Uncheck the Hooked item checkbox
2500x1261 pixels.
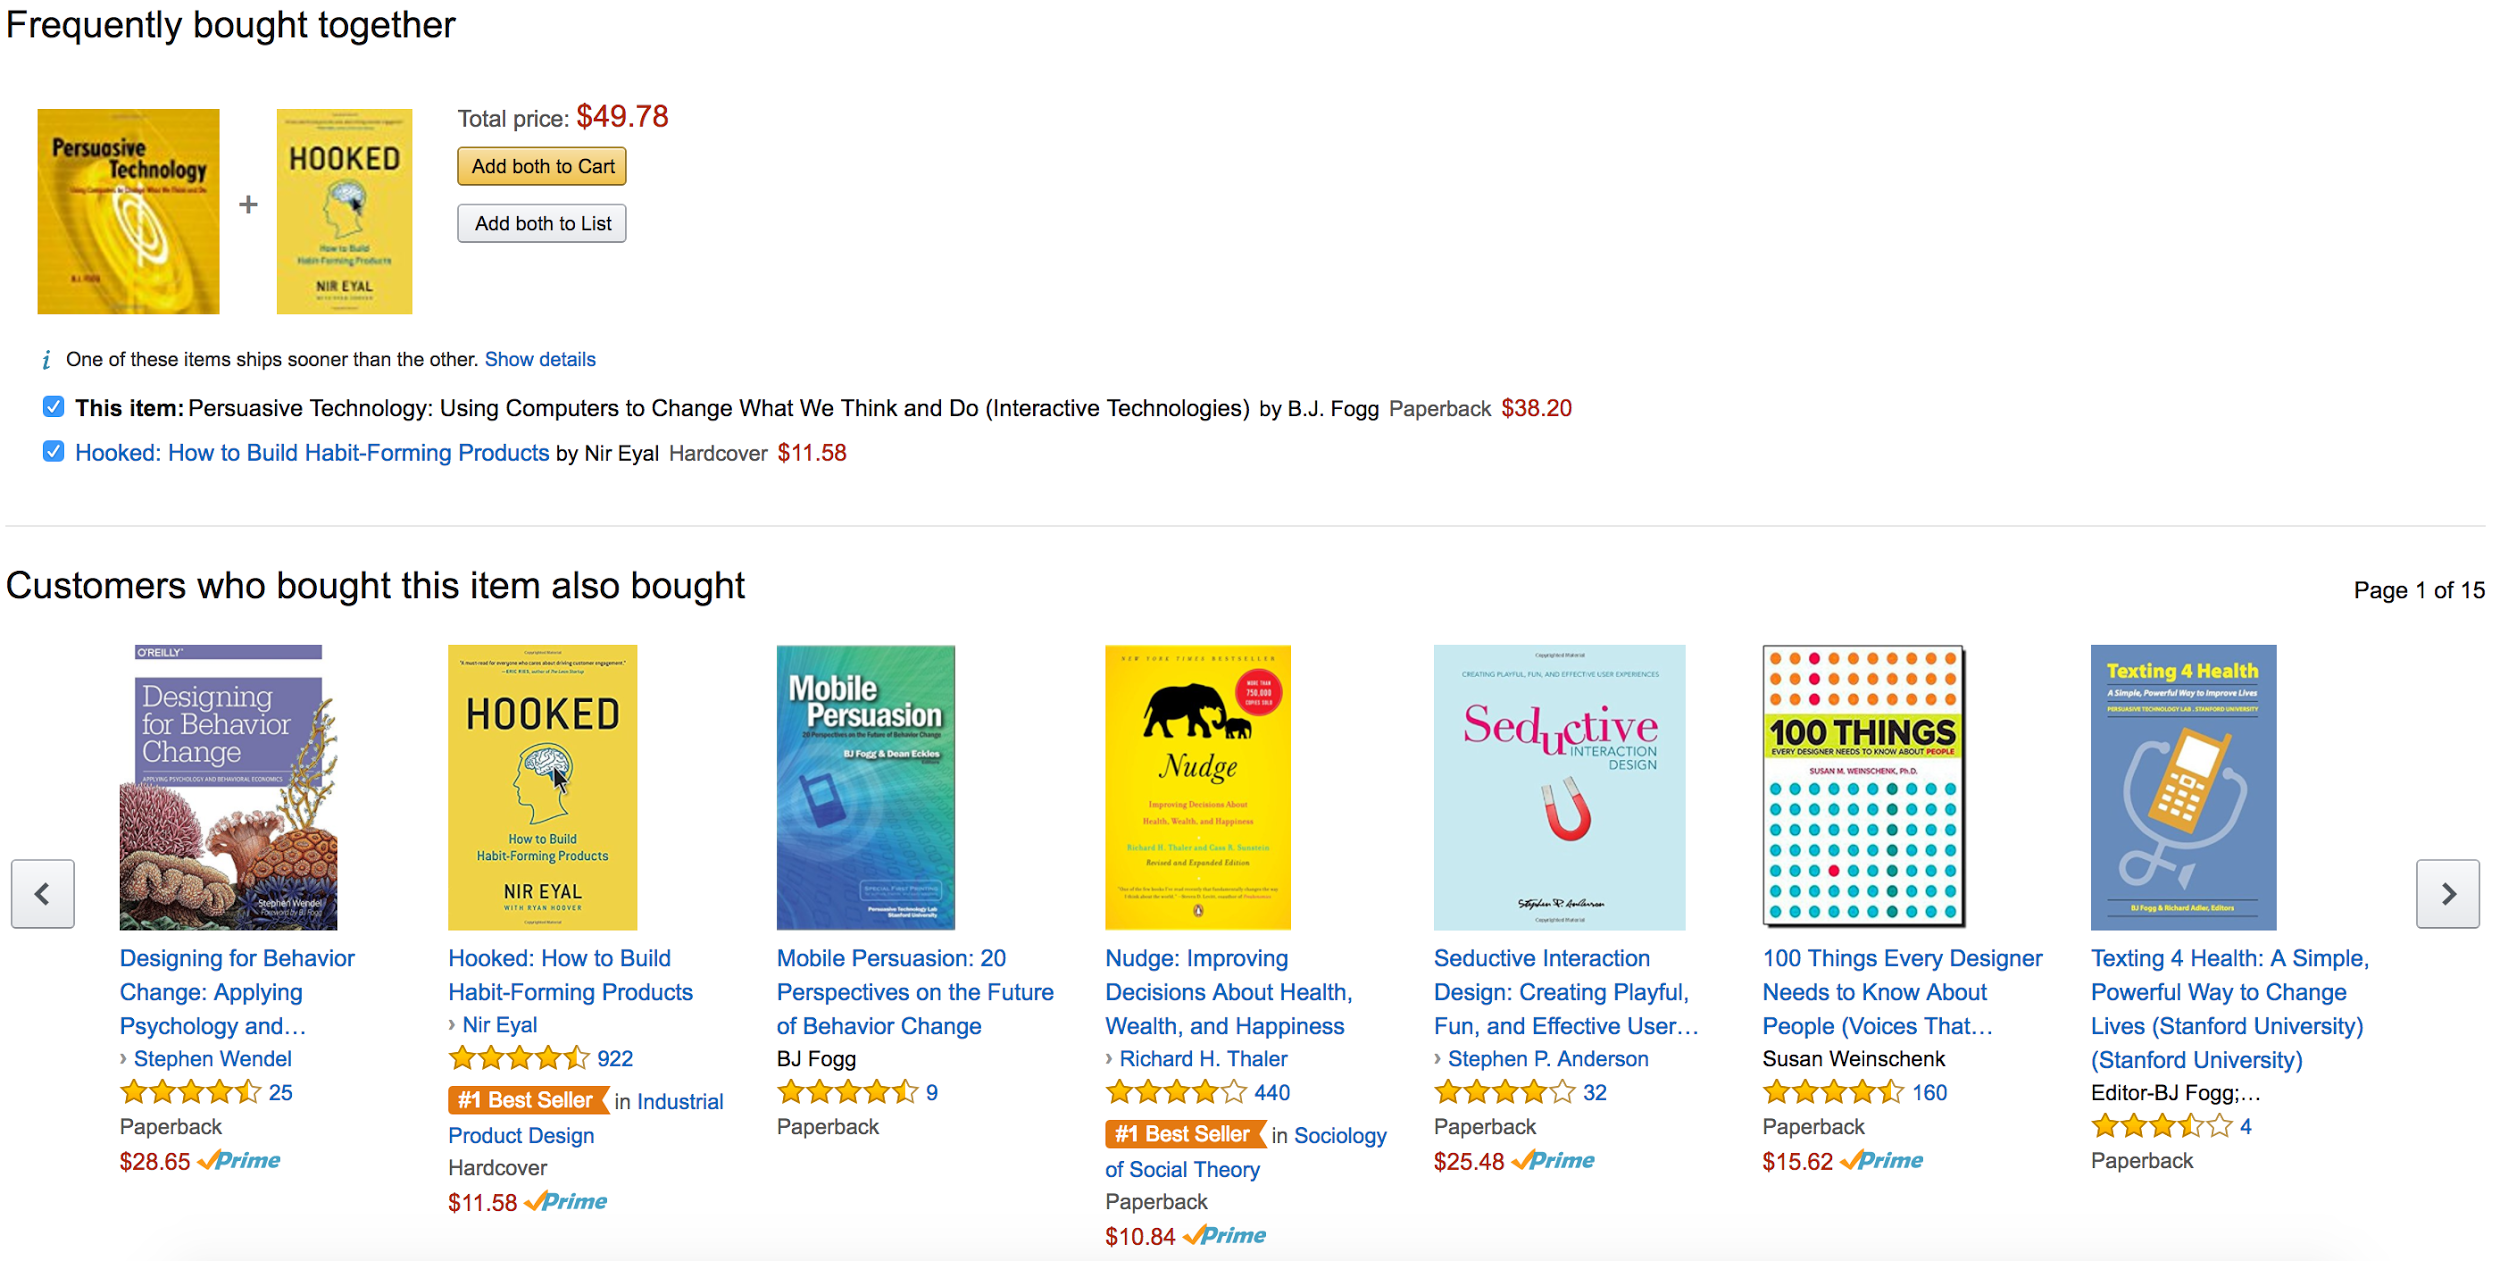[x=54, y=451]
